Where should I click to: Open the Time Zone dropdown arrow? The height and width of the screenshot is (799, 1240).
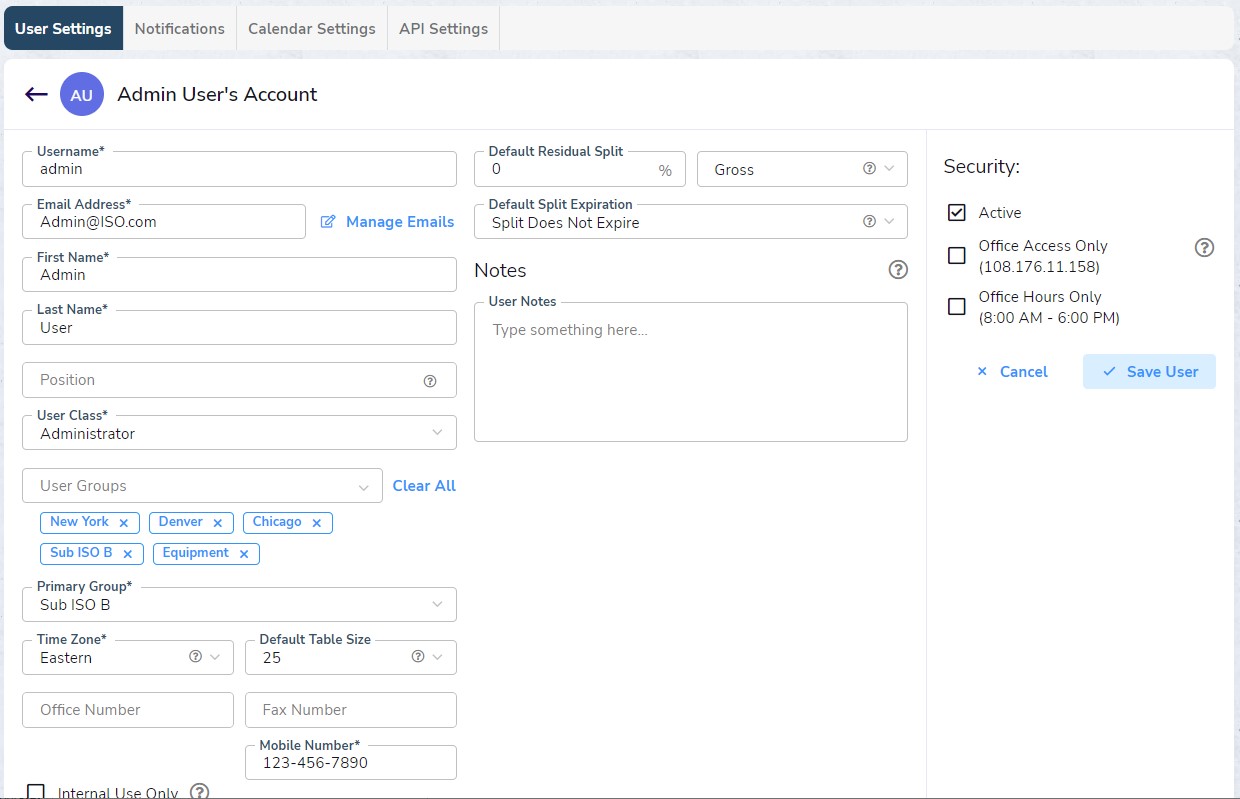(214, 657)
